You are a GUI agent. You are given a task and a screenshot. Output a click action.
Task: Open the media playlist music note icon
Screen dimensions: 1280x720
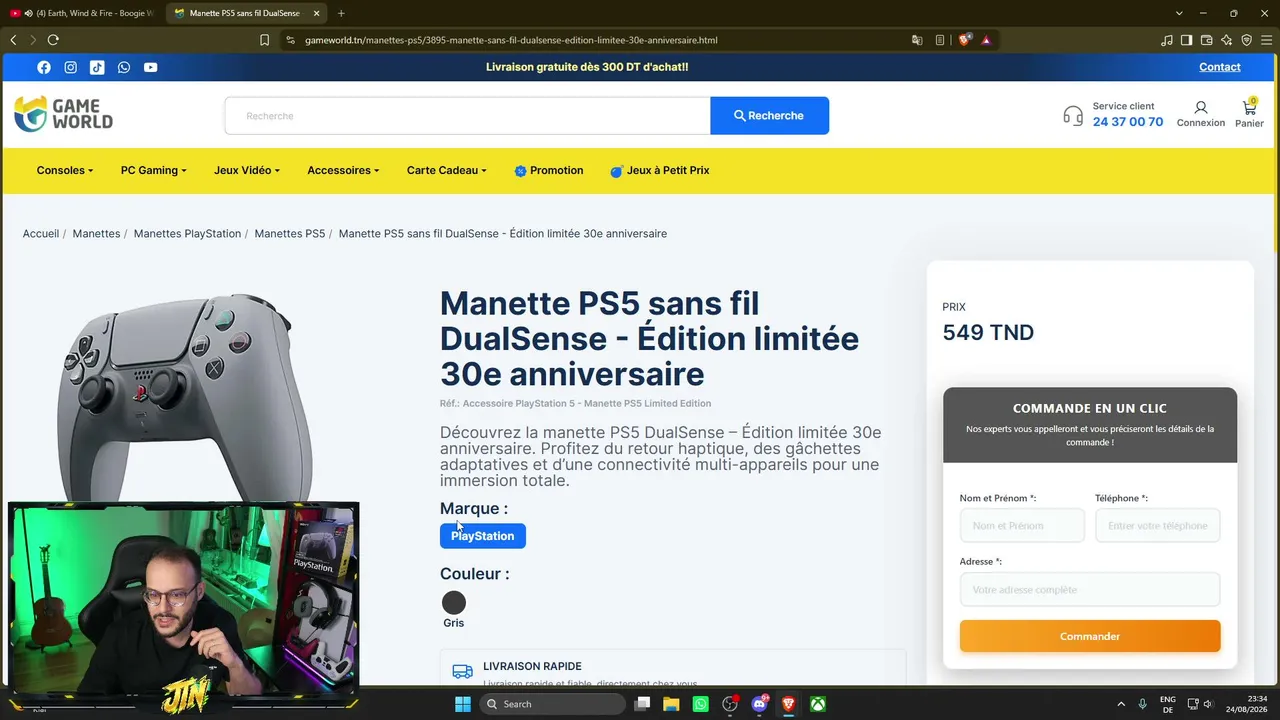pos(1167,40)
